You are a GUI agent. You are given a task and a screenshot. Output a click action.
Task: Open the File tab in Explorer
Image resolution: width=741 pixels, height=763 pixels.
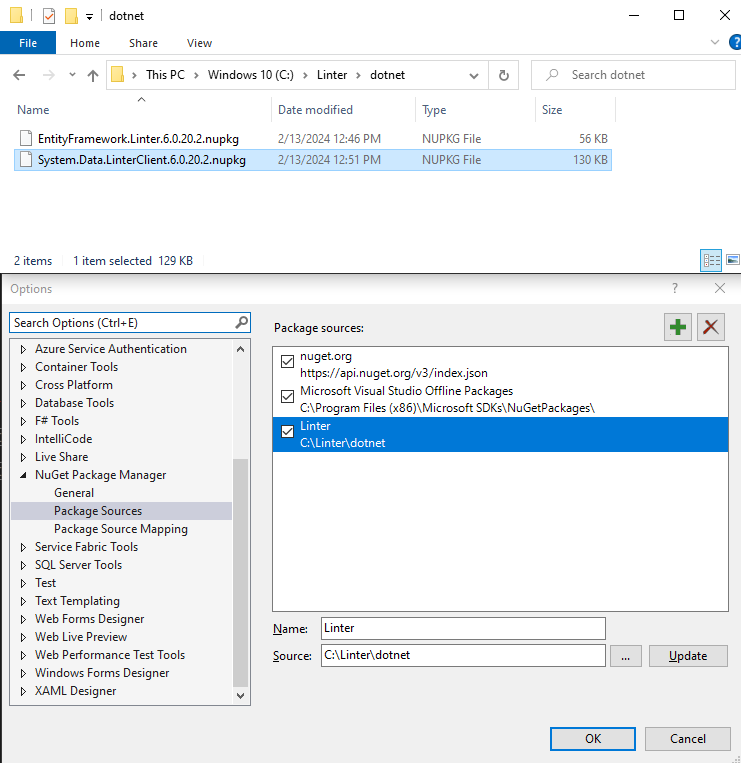(x=28, y=43)
